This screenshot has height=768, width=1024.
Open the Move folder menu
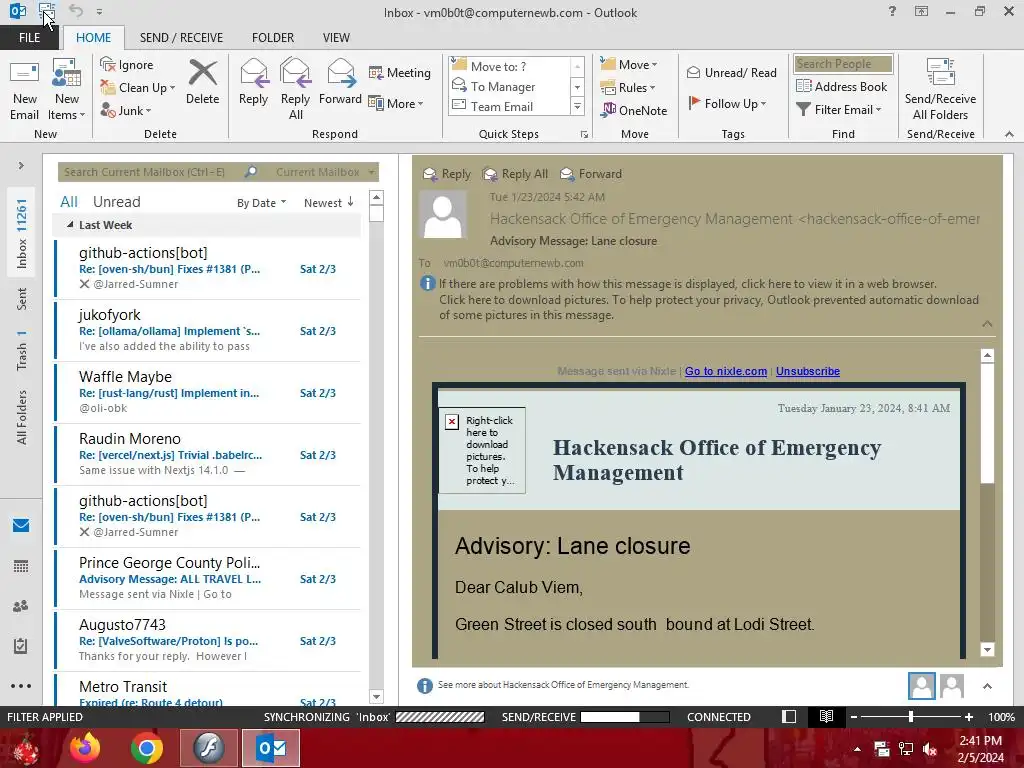point(629,65)
